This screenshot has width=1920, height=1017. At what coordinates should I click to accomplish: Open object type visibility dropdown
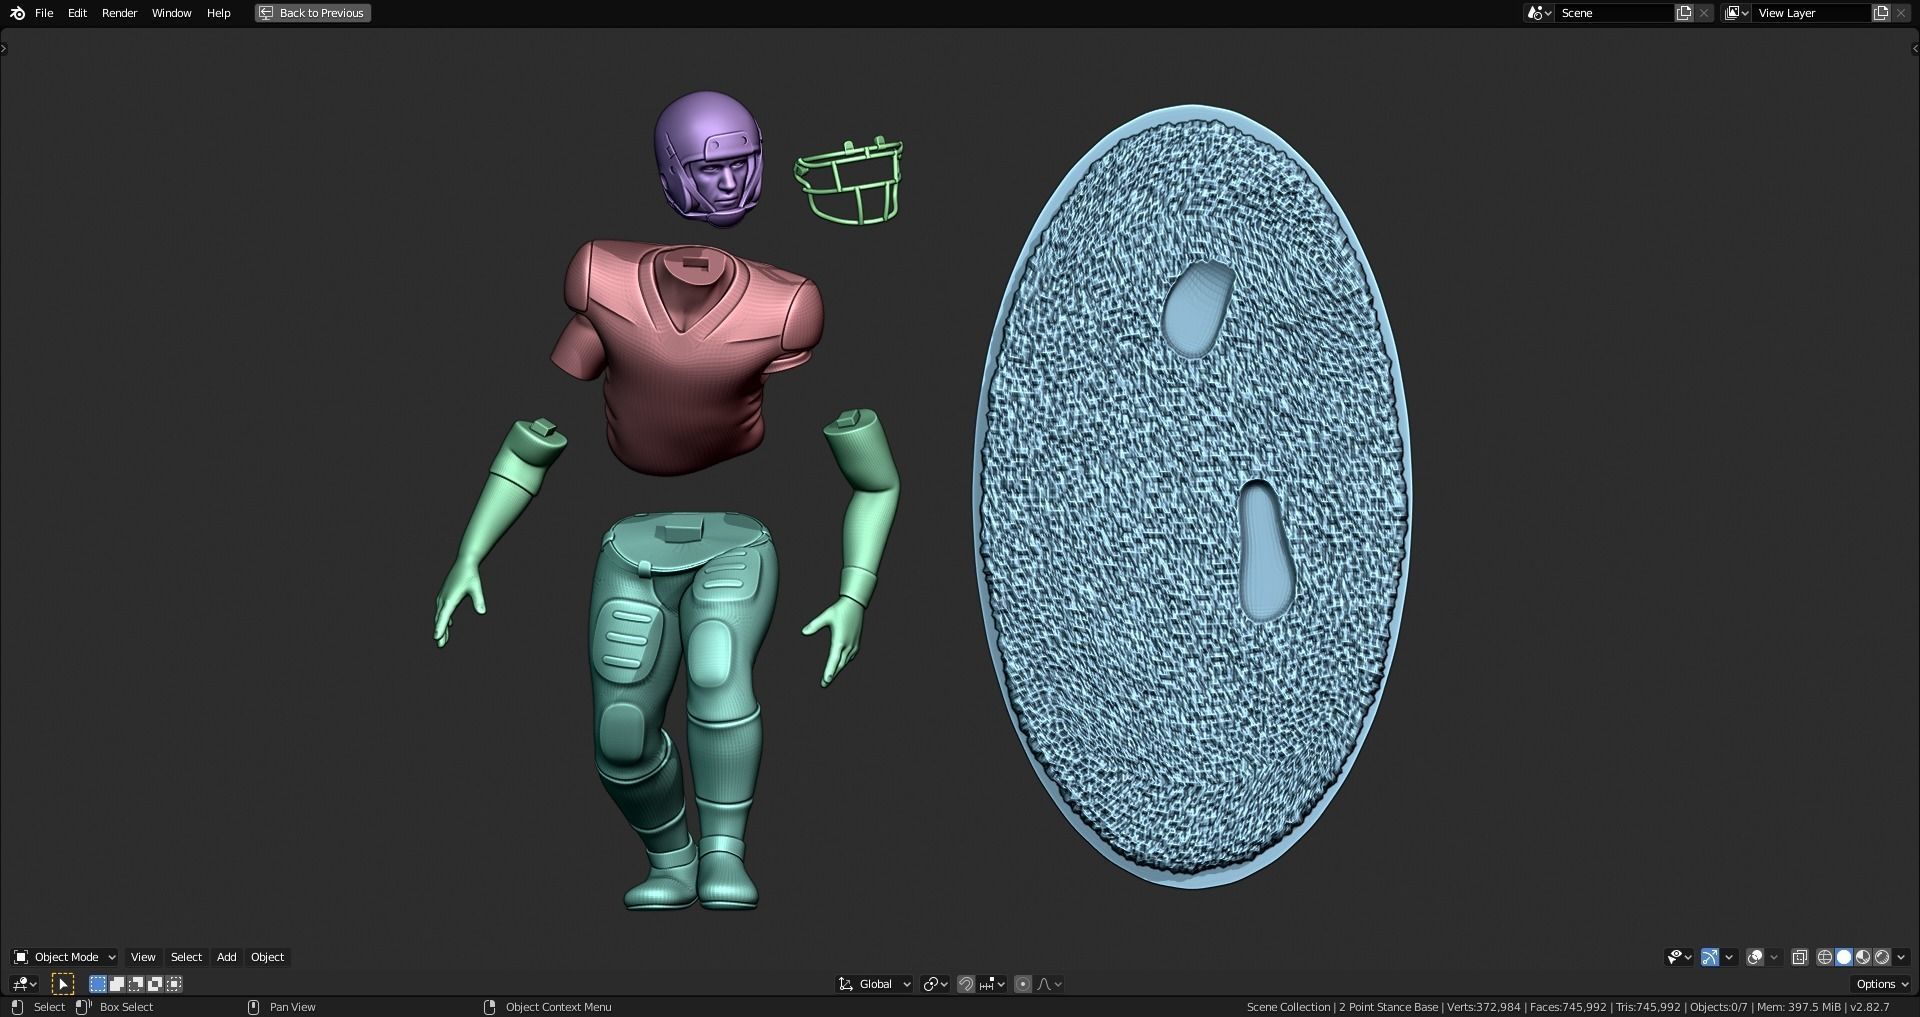coord(1679,957)
